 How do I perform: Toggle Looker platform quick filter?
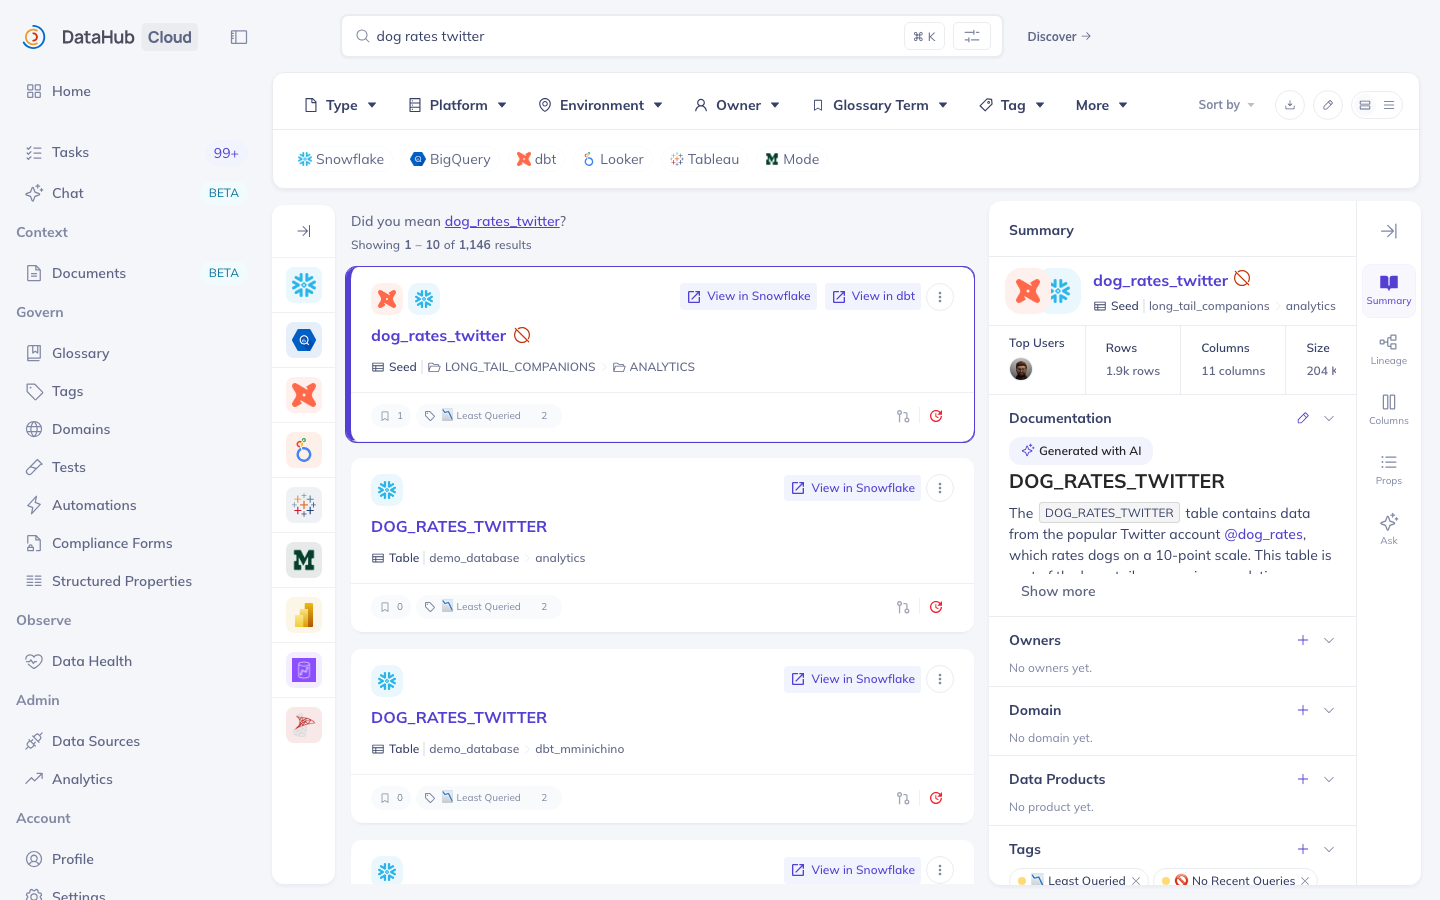(x=613, y=159)
